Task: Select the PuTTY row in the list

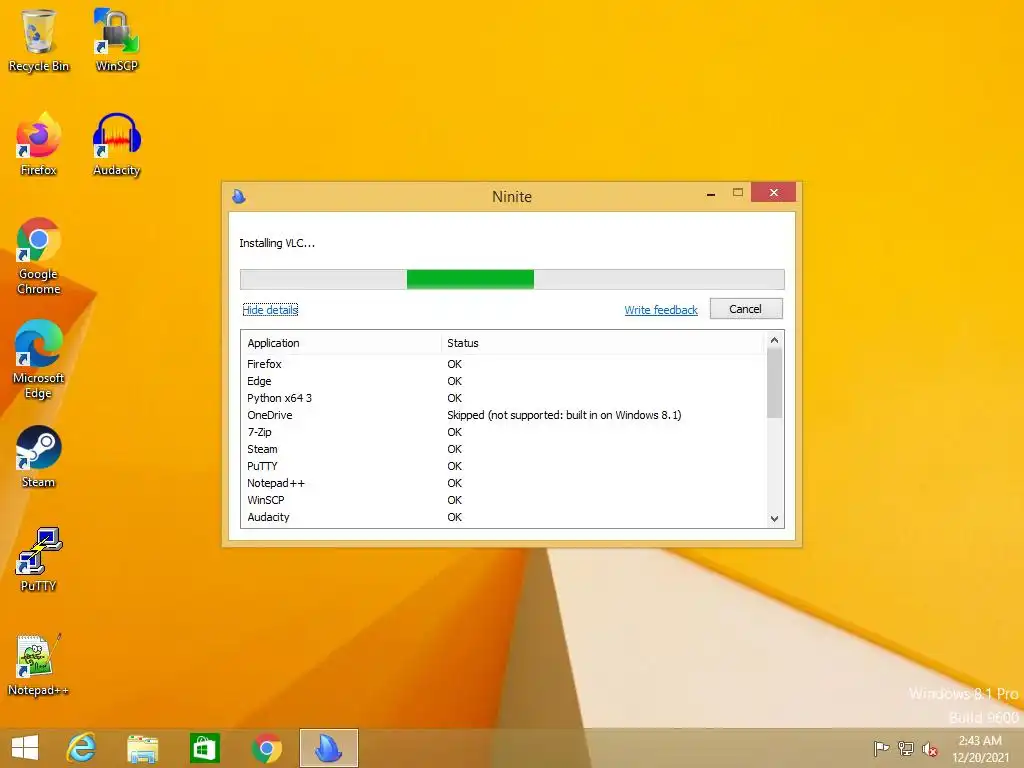Action: tap(503, 466)
